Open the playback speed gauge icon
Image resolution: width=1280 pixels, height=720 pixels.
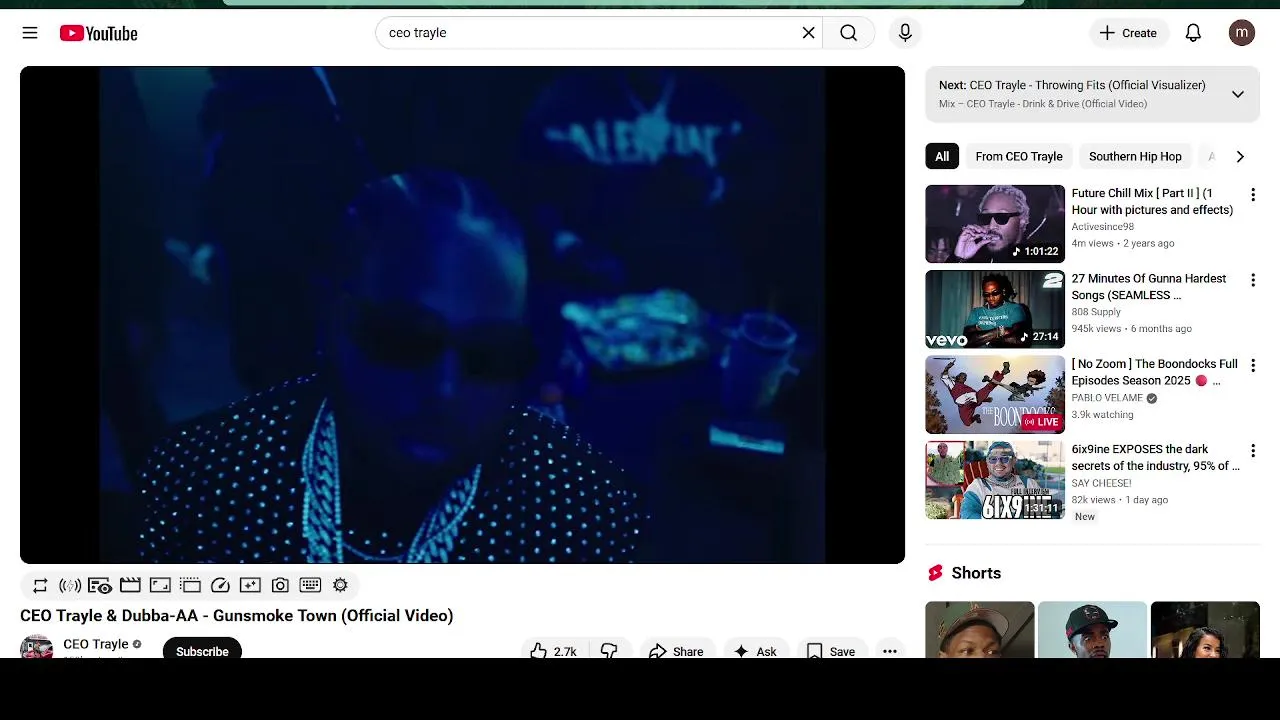(x=221, y=586)
